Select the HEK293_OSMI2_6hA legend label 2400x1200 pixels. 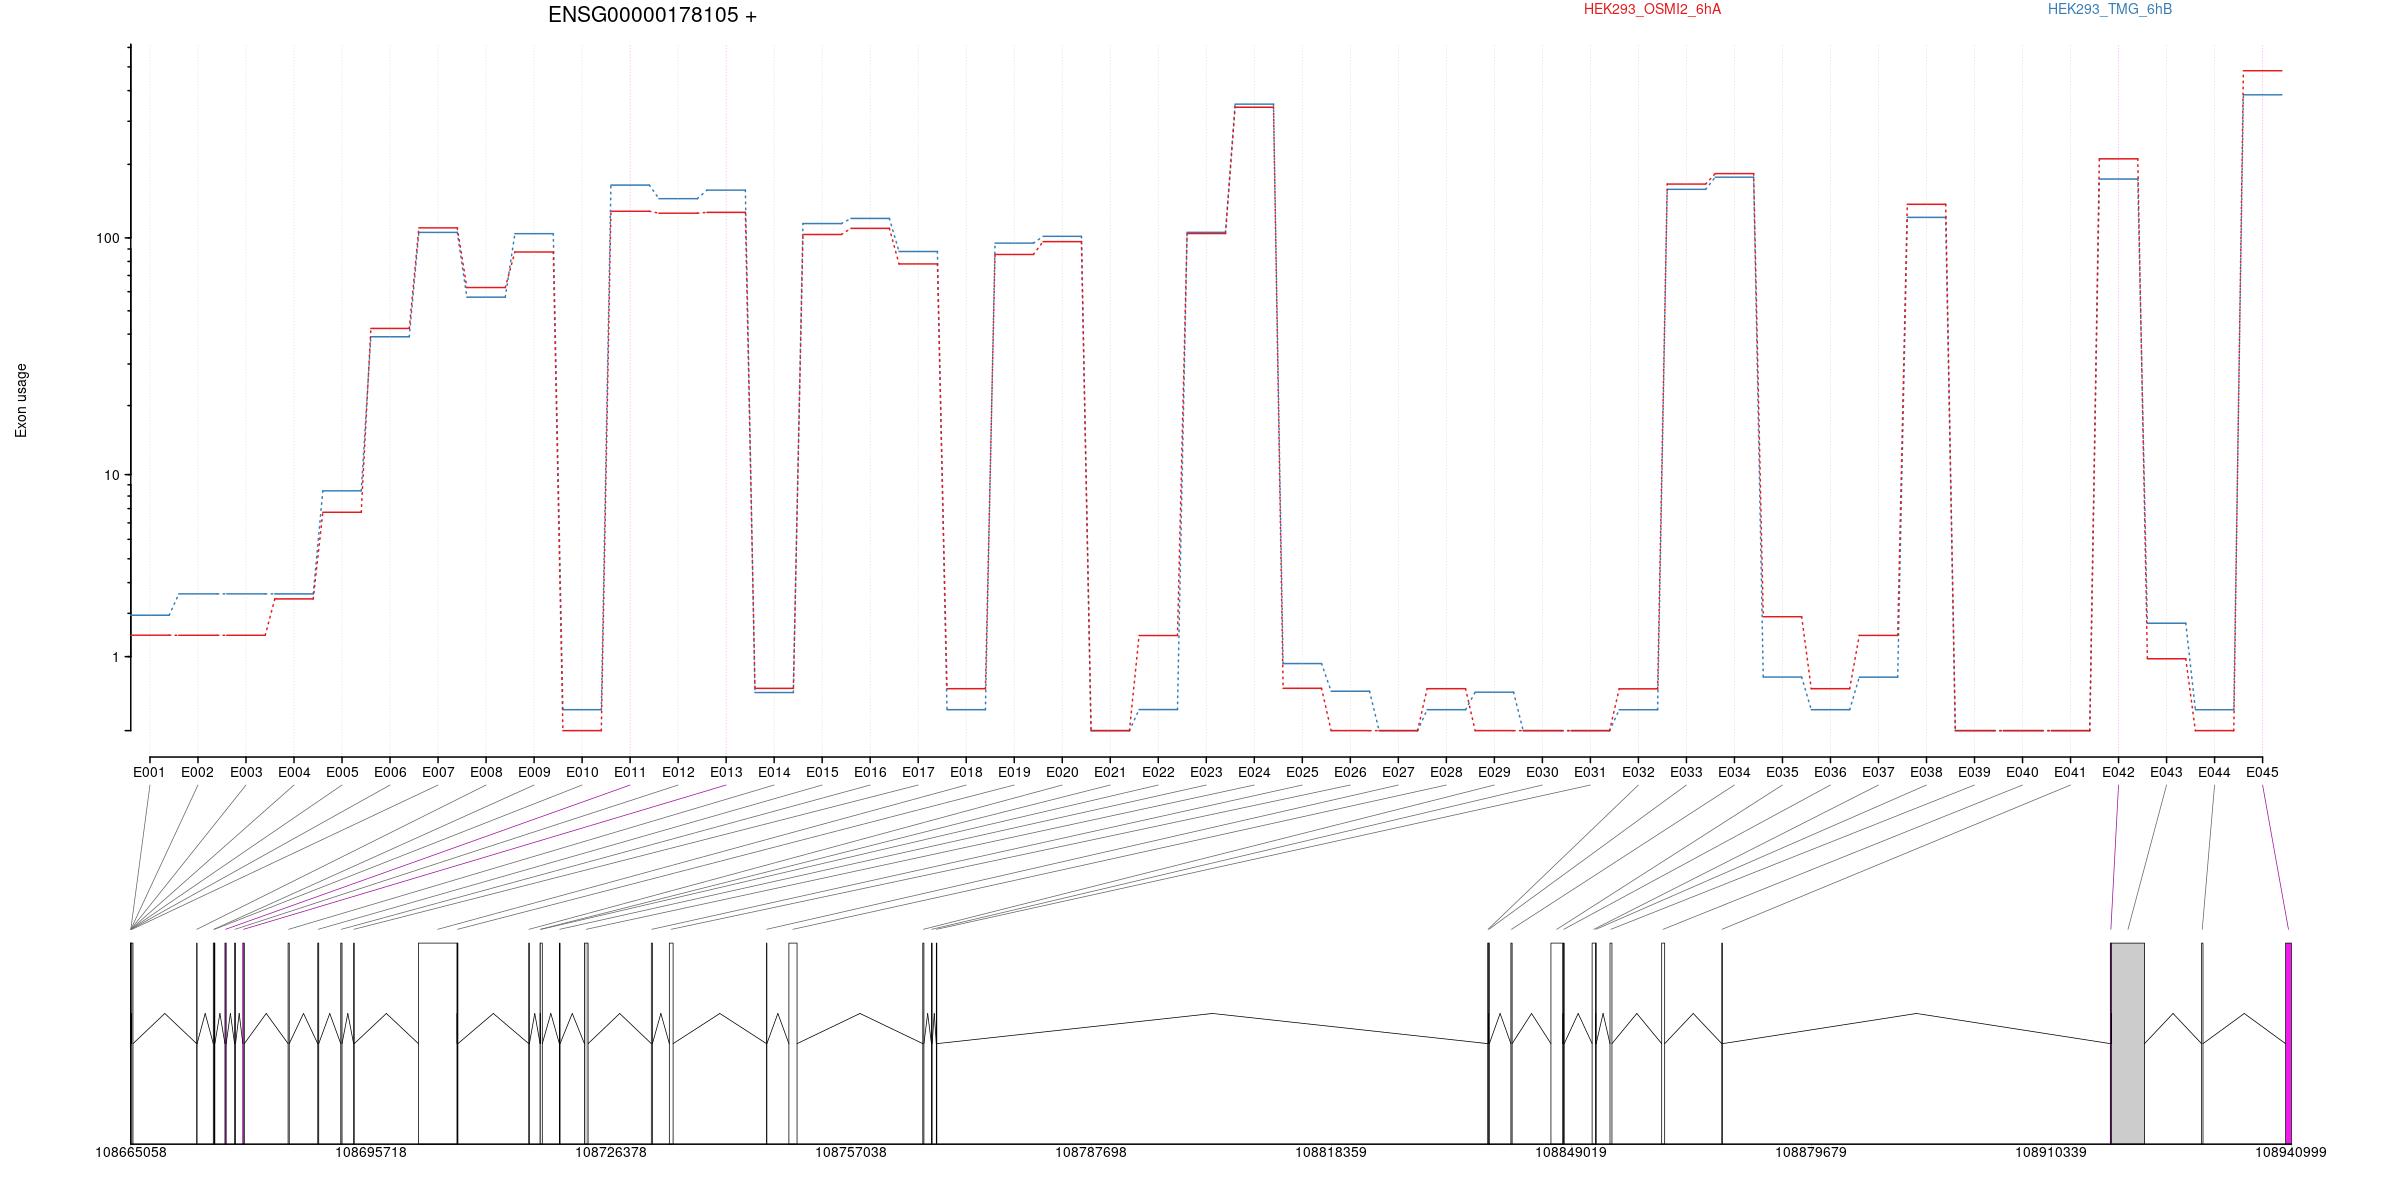(x=1652, y=9)
